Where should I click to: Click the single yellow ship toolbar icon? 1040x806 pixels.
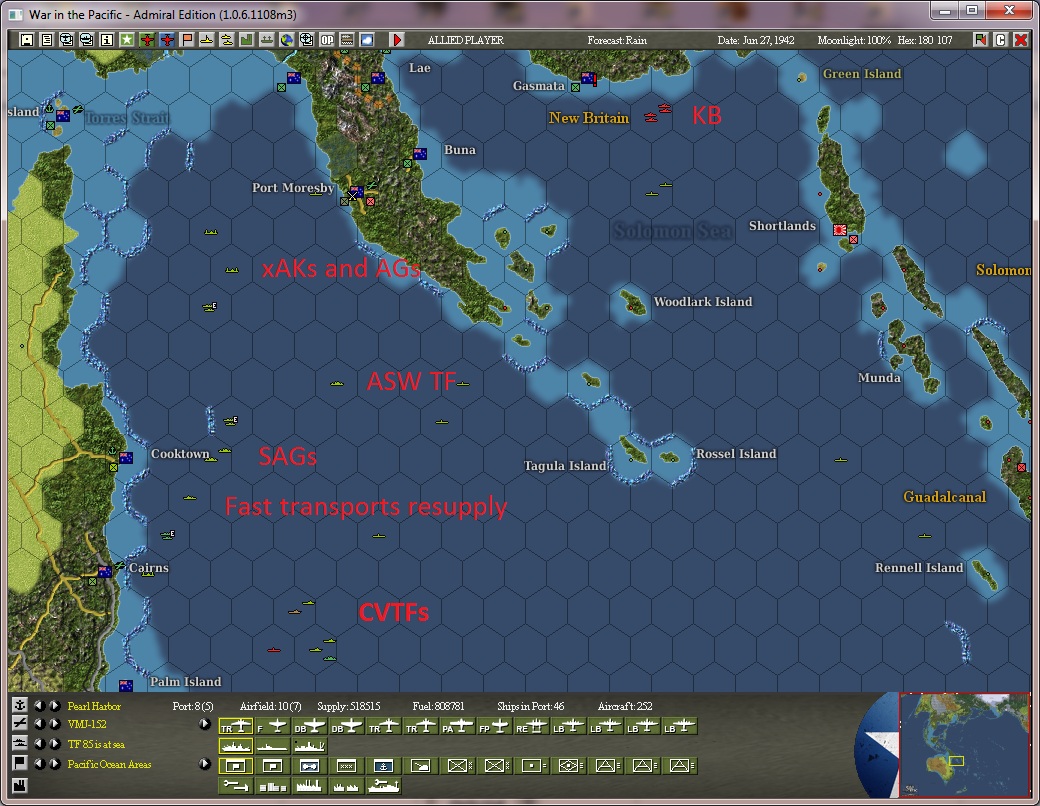click(x=206, y=40)
